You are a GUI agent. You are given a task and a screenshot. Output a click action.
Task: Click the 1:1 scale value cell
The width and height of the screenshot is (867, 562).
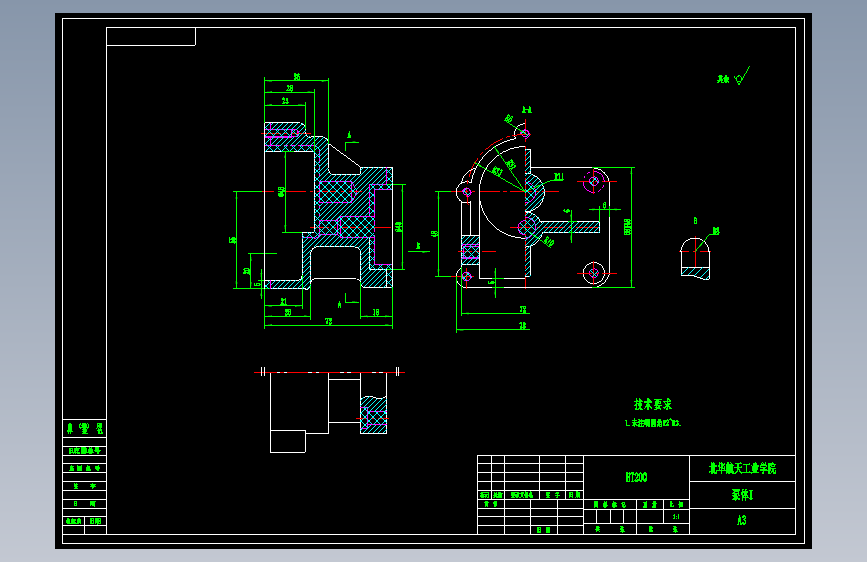(x=676, y=517)
